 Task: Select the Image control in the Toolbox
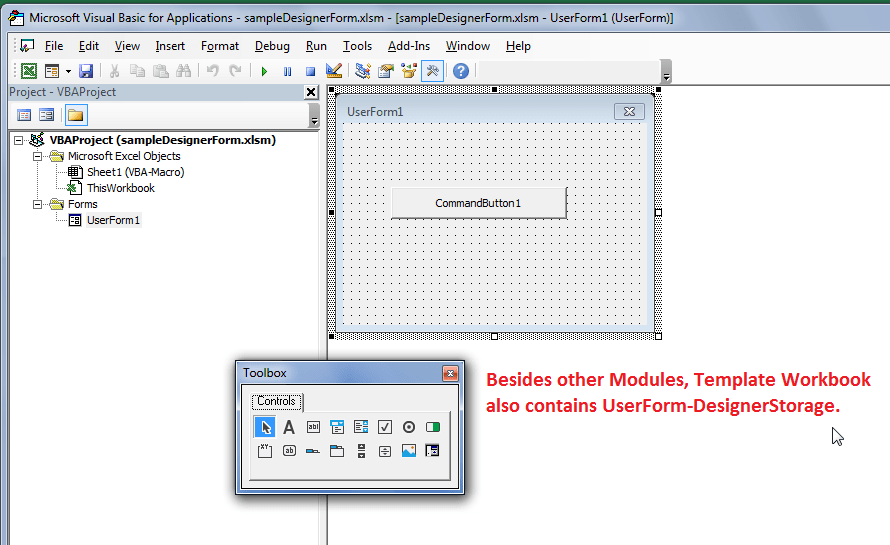[x=409, y=451]
